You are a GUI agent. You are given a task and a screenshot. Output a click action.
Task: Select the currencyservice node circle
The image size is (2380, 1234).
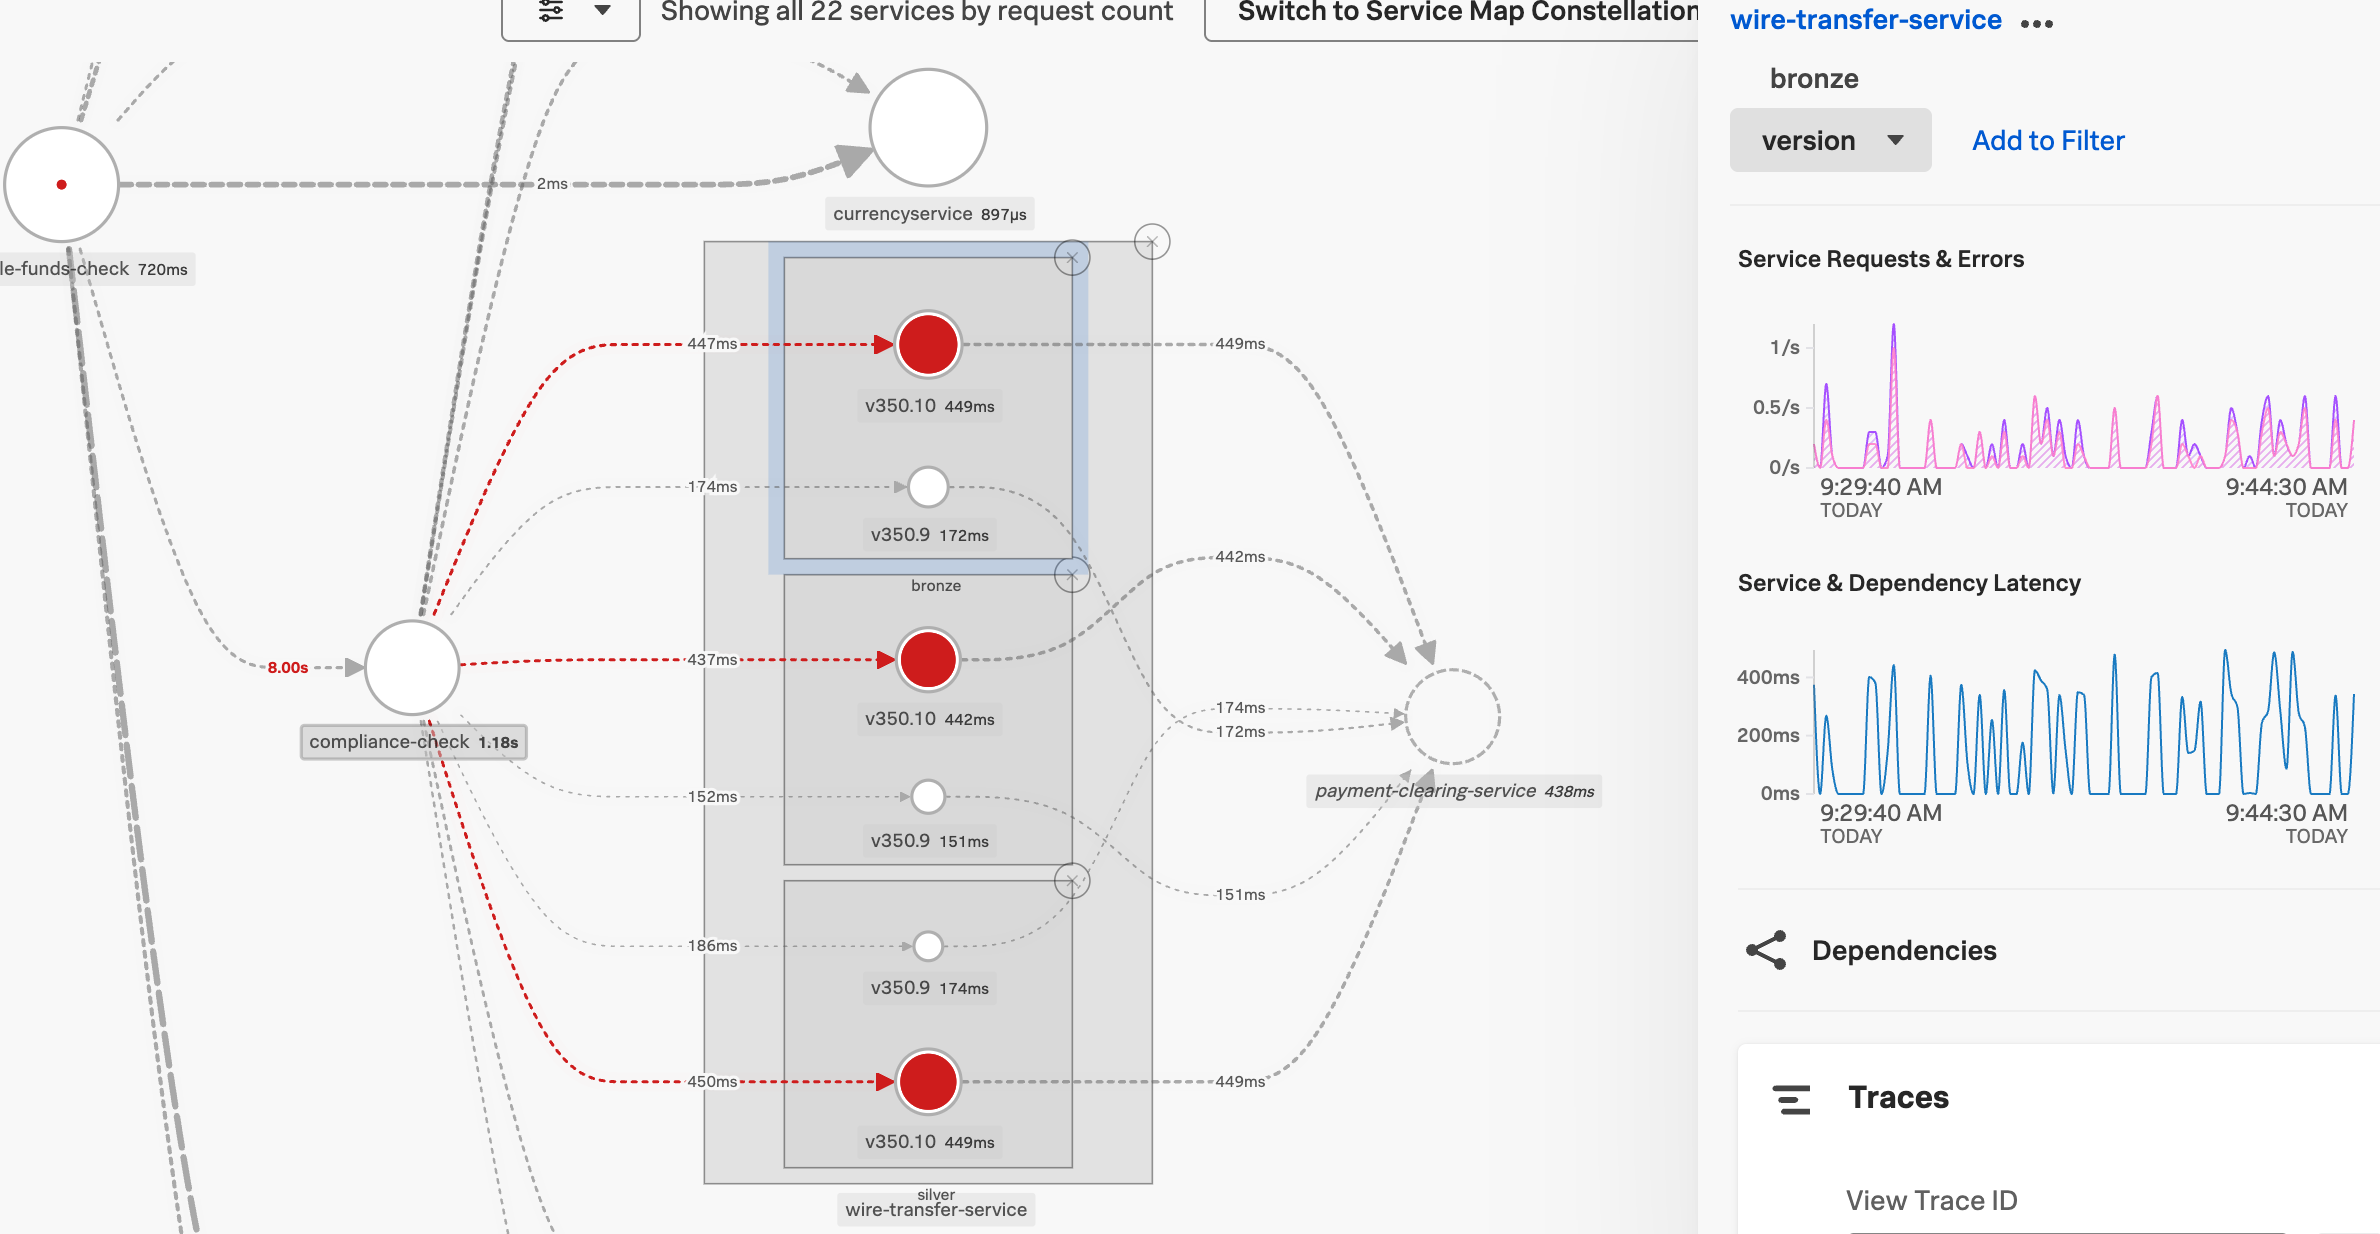(x=928, y=128)
